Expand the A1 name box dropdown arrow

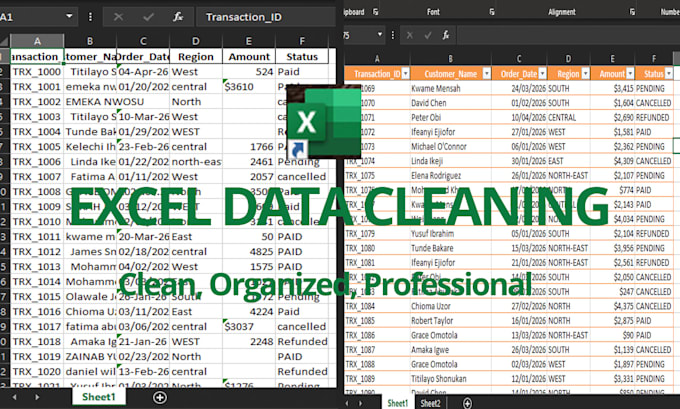pyautogui.click(x=69, y=16)
